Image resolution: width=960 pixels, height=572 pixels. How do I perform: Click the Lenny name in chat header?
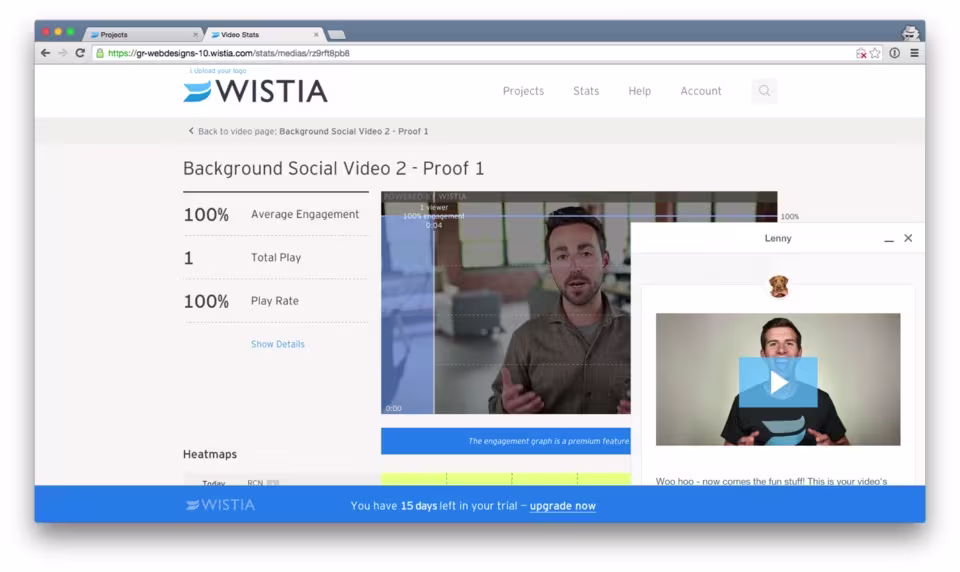778,238
